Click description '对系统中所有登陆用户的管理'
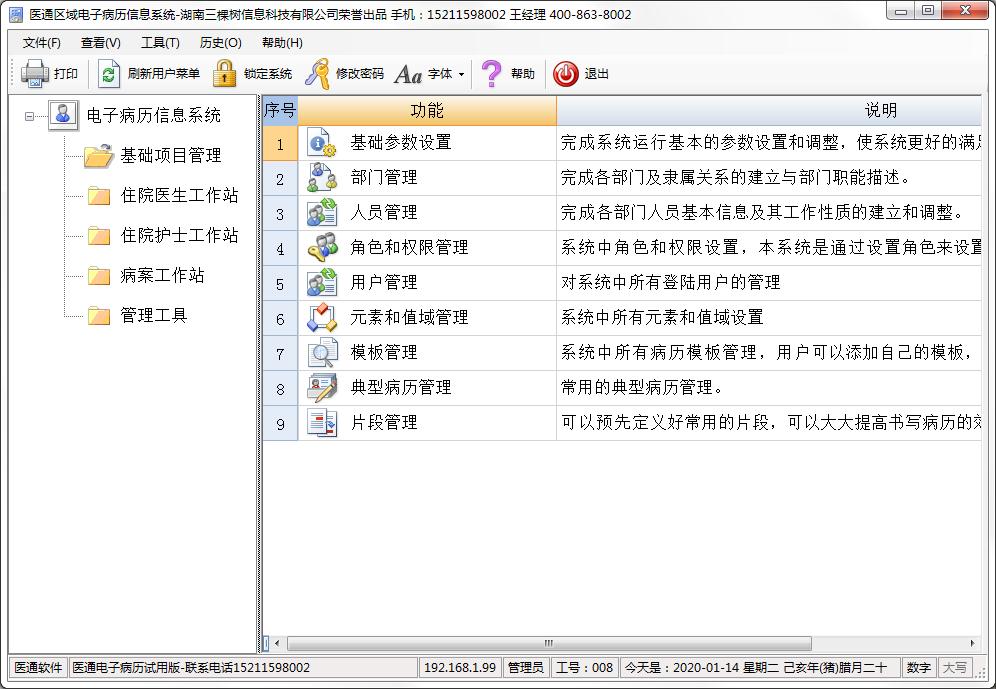 [670, 283]
